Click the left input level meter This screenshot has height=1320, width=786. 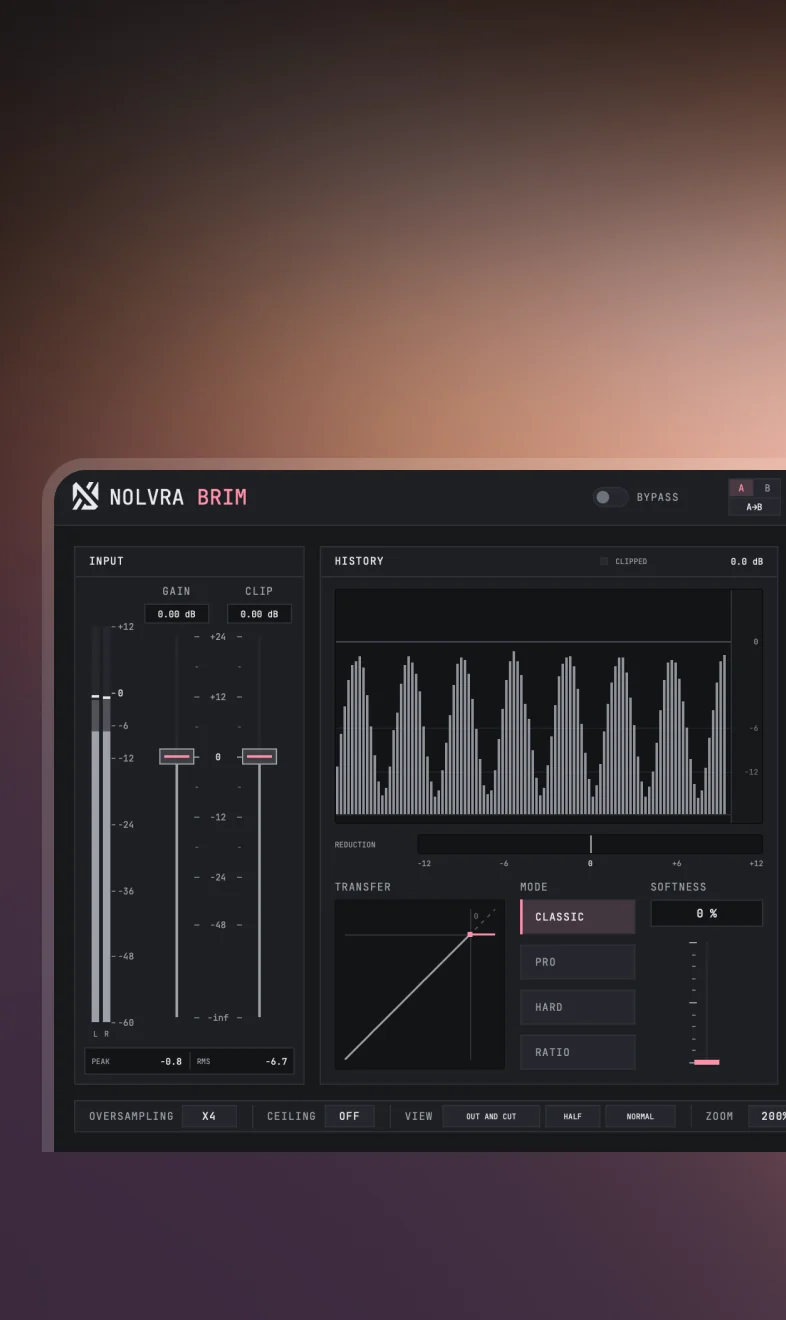[96, 824]
